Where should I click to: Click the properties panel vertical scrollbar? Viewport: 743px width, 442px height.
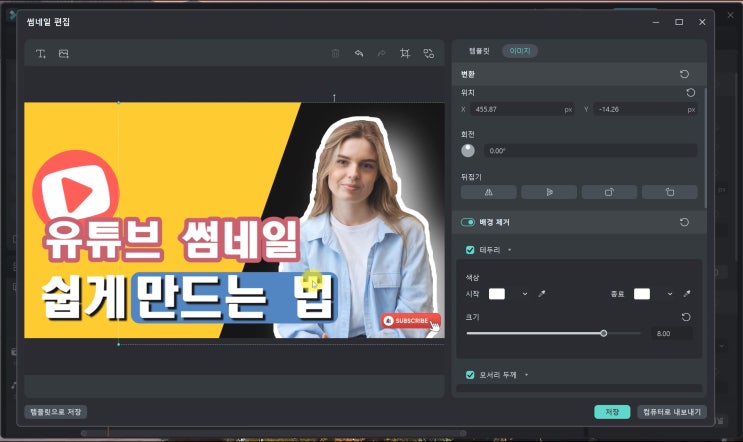(x=705, y=147)
